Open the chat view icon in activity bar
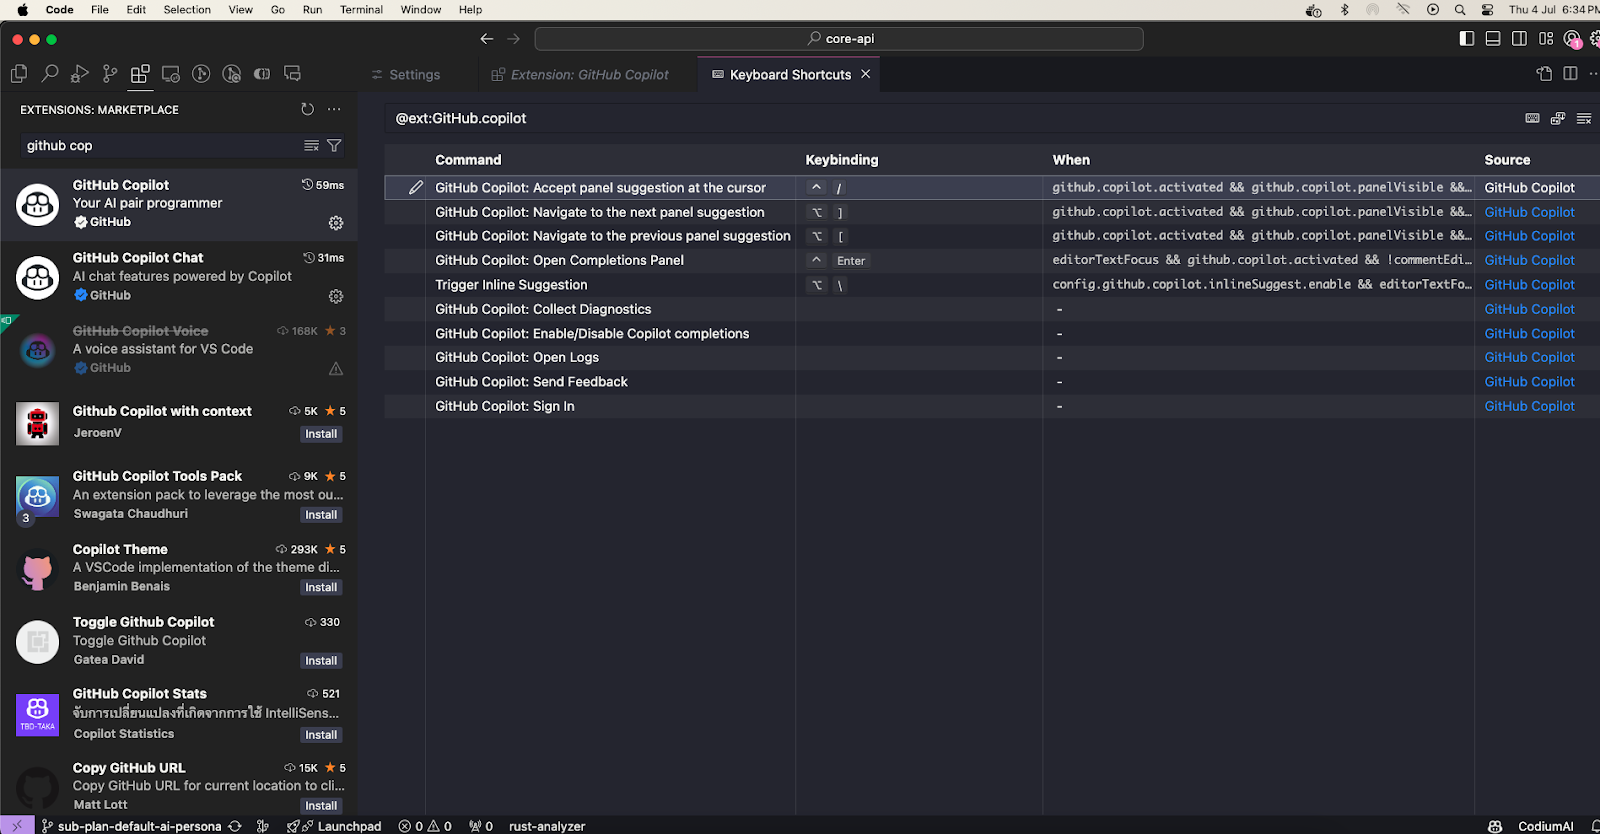The width and height of the screenshot is (1600, 834). pos(292,74)
